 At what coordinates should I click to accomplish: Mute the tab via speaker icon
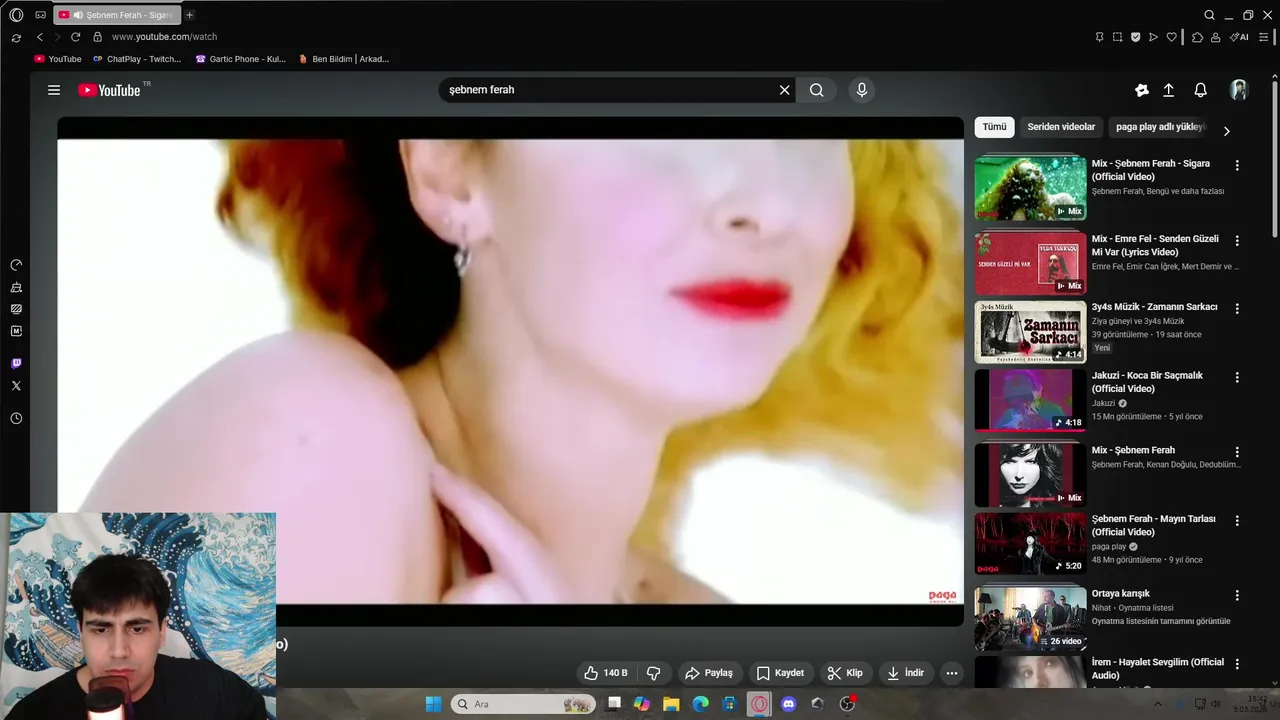(78, 15)
